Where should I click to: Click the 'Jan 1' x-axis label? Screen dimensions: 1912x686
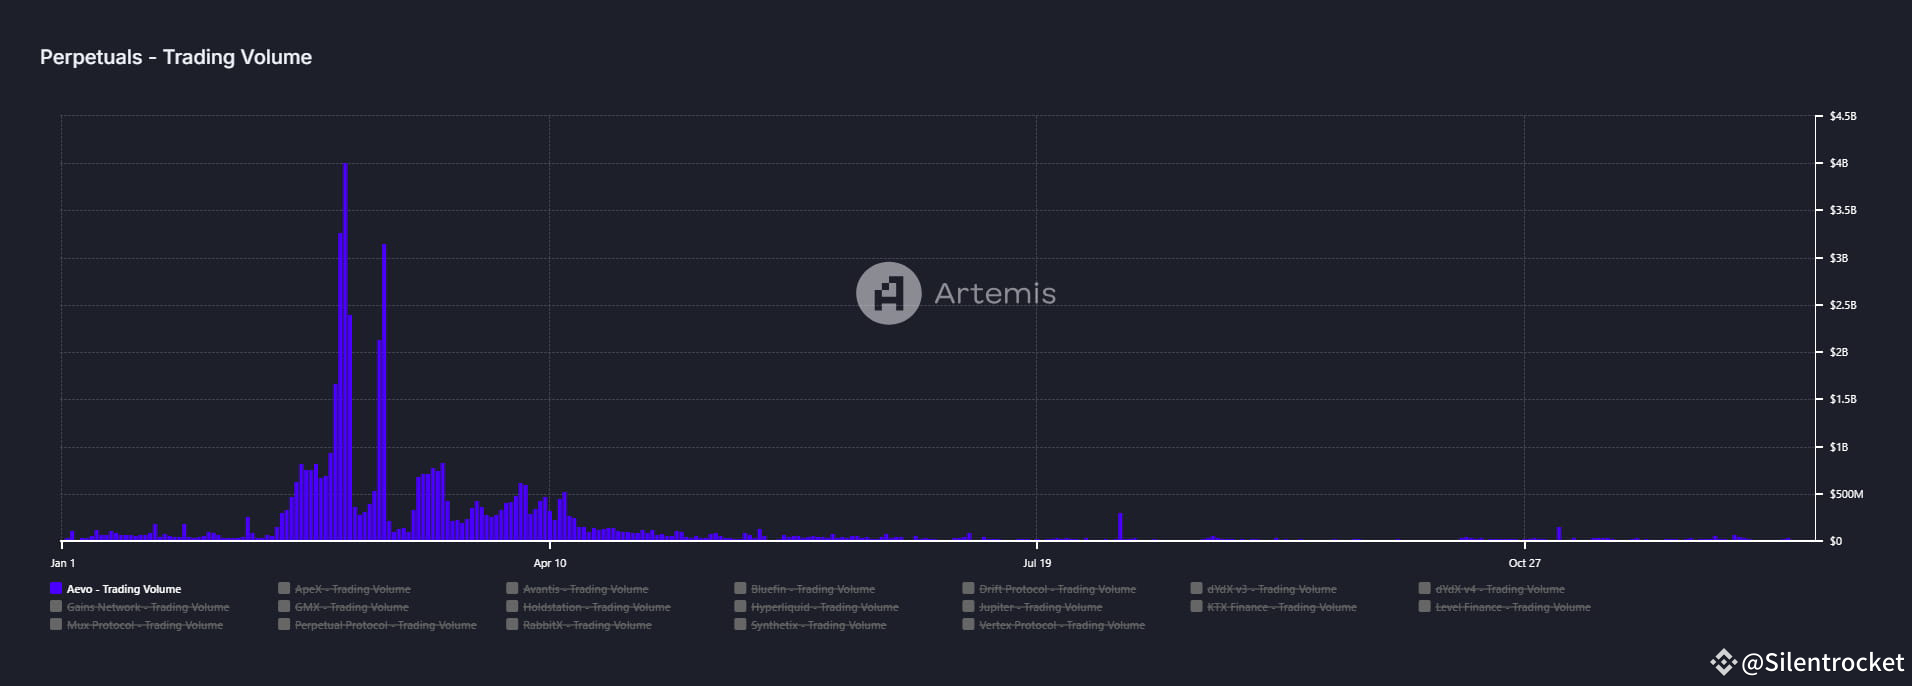click(63, 563)
